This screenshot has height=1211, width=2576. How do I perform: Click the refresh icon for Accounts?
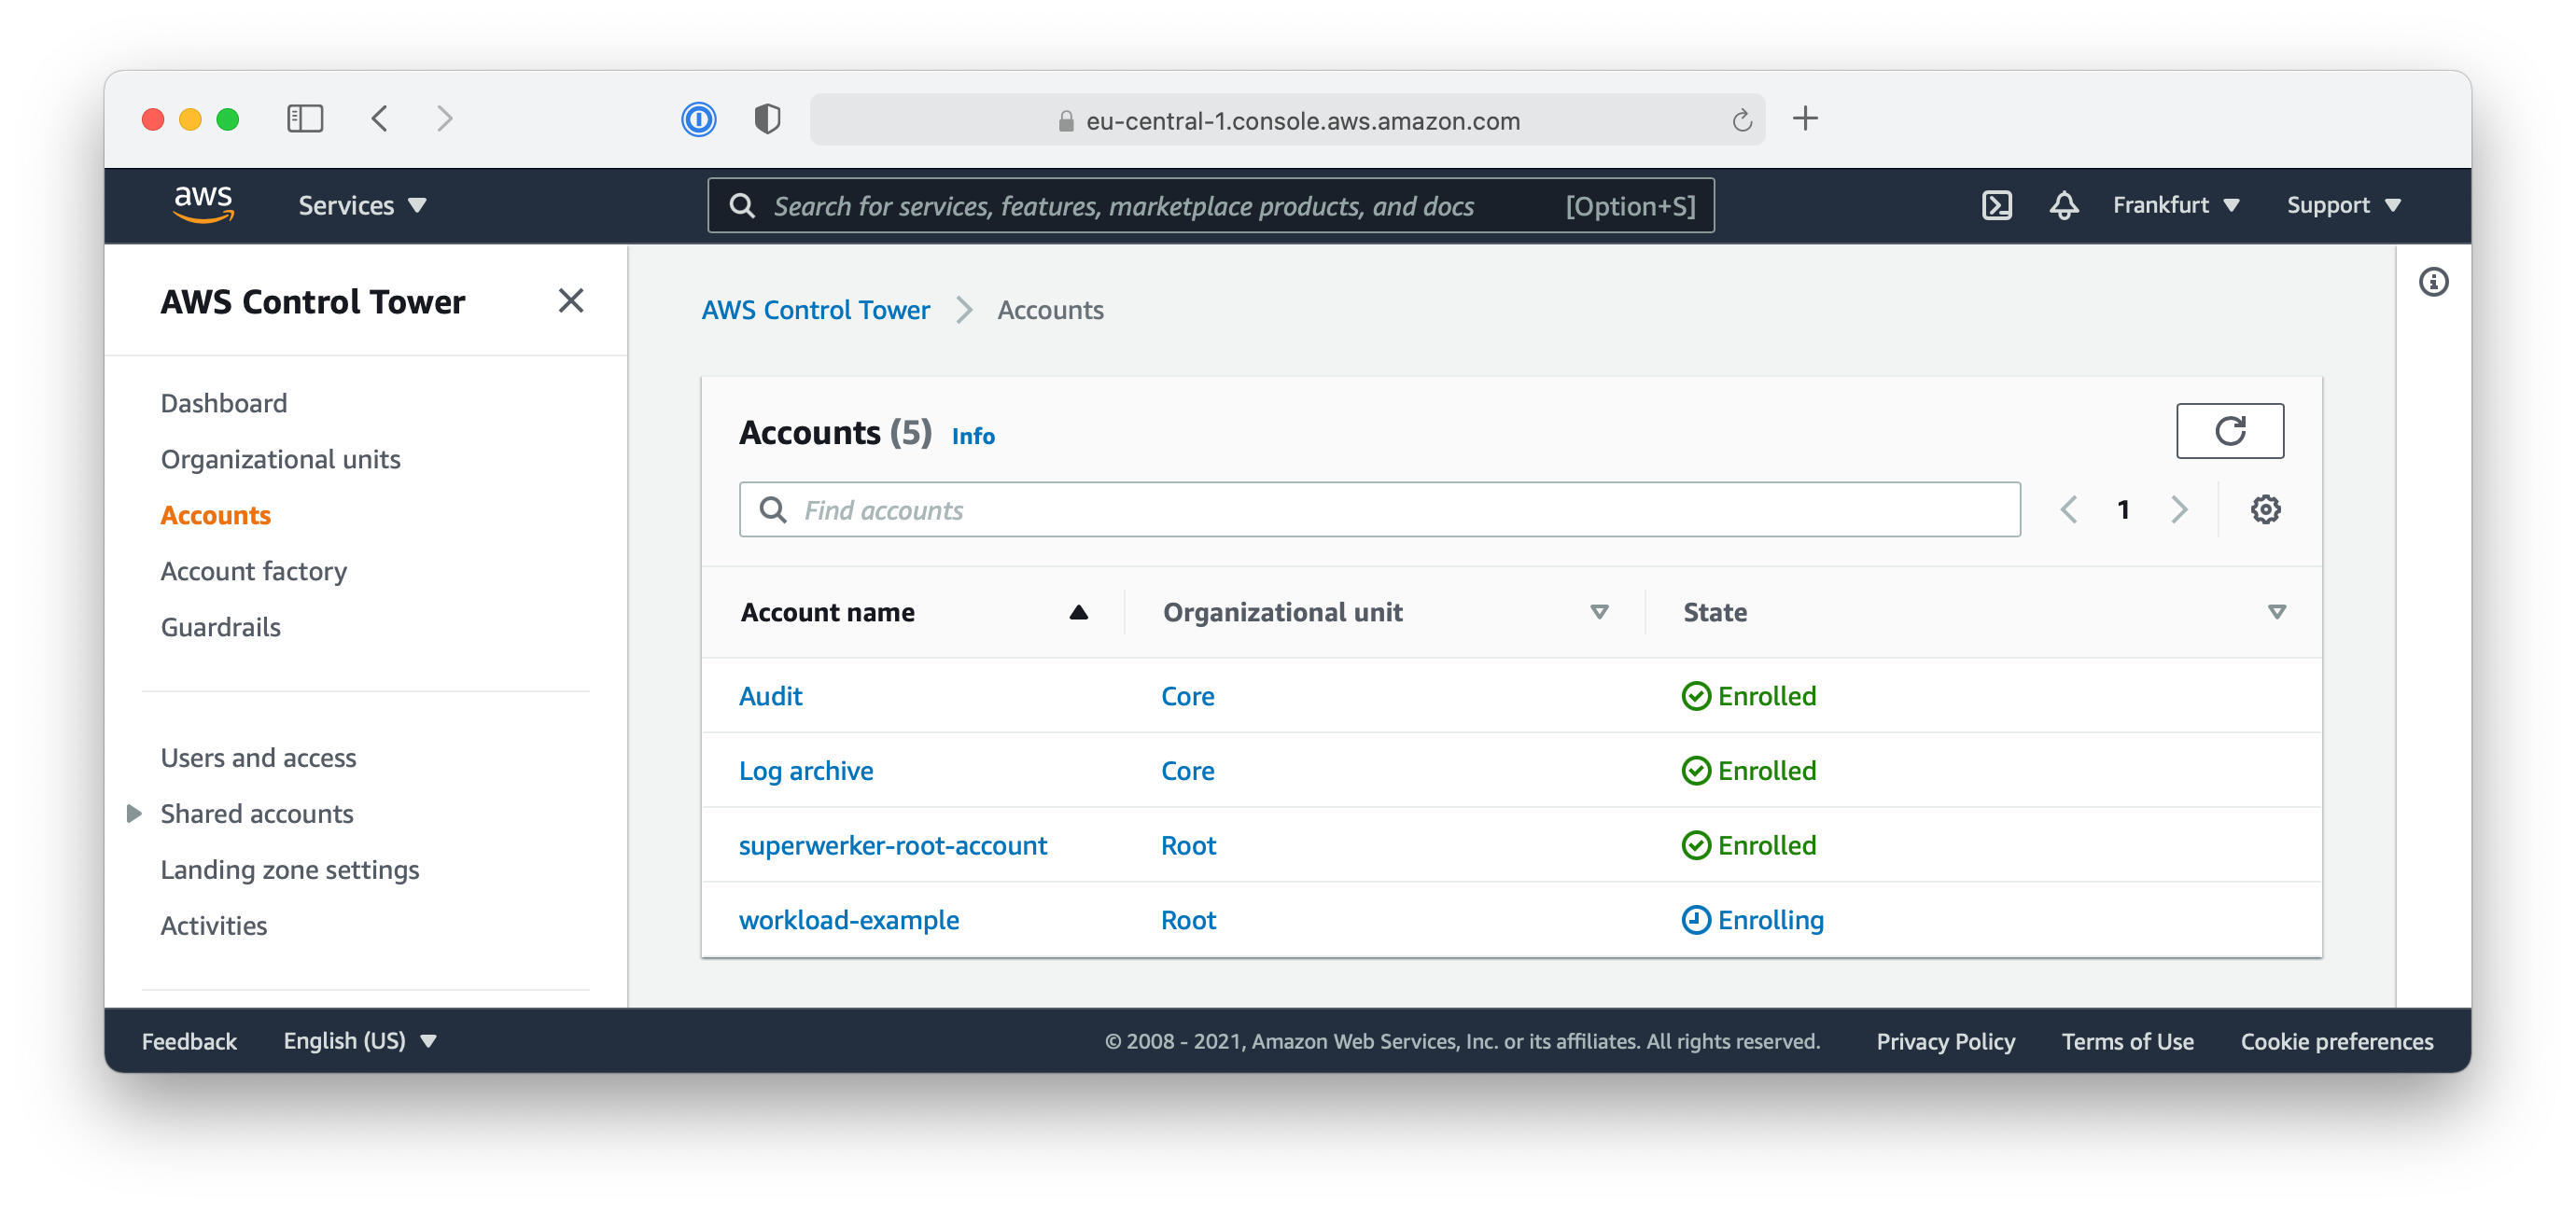tap(2230, 430)
